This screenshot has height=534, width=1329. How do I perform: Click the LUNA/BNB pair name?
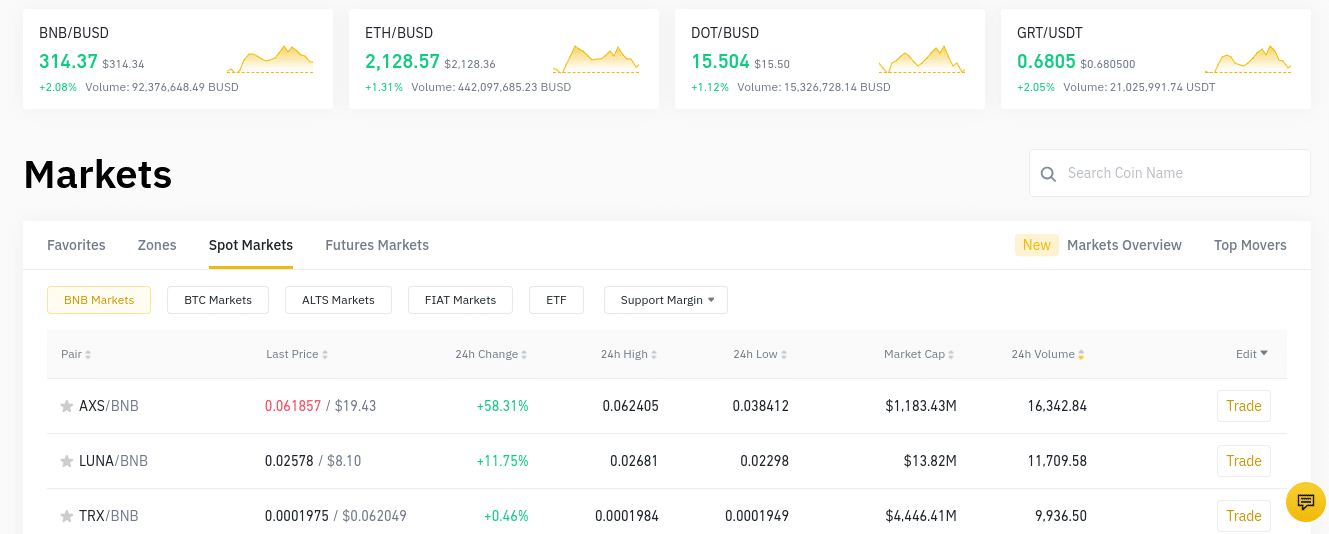click(113, 461)
